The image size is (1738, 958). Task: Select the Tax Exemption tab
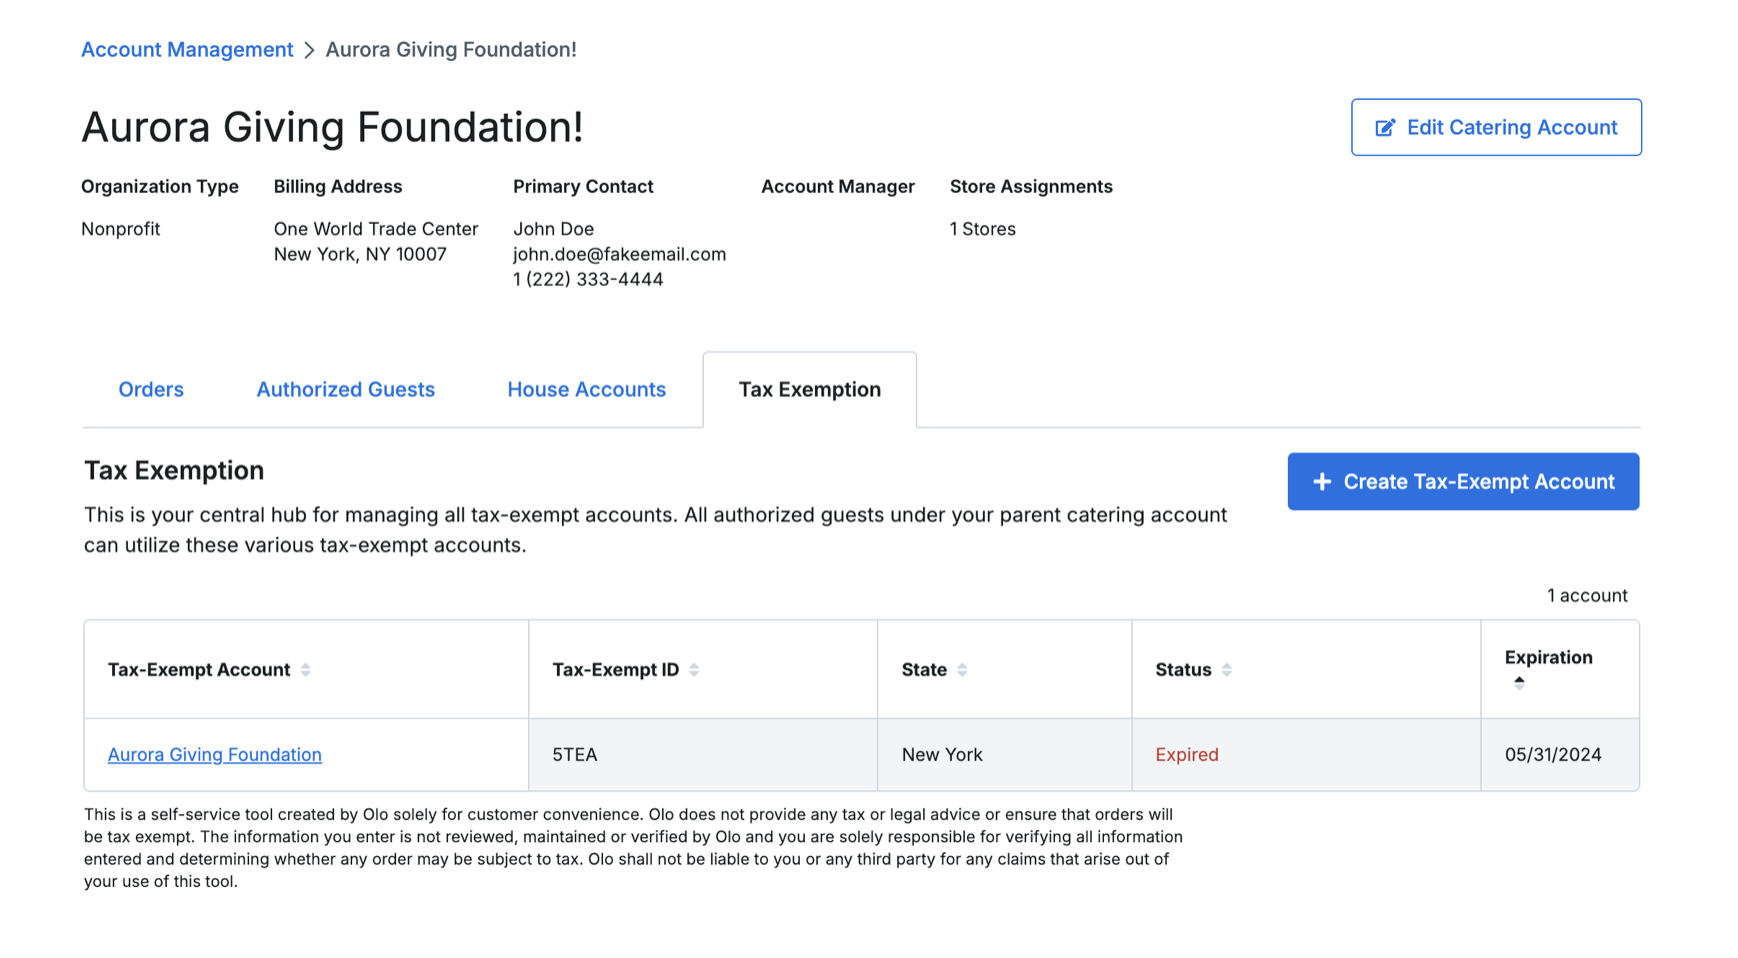coord(810,389)
